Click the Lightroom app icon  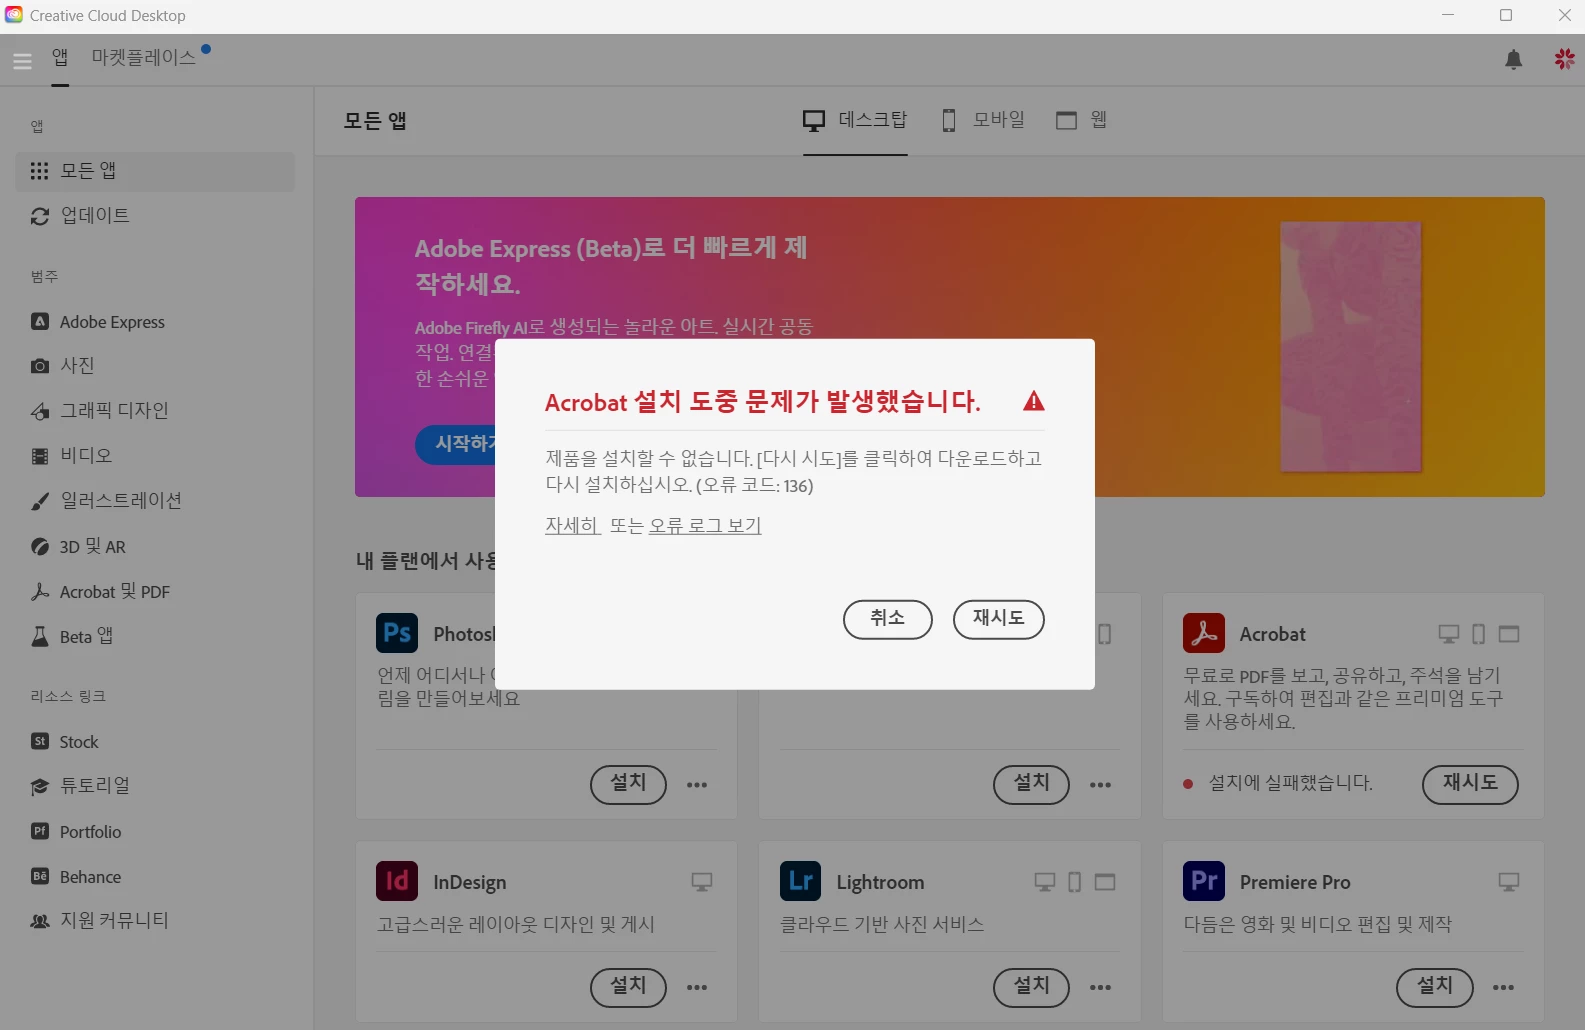[800, 881]
